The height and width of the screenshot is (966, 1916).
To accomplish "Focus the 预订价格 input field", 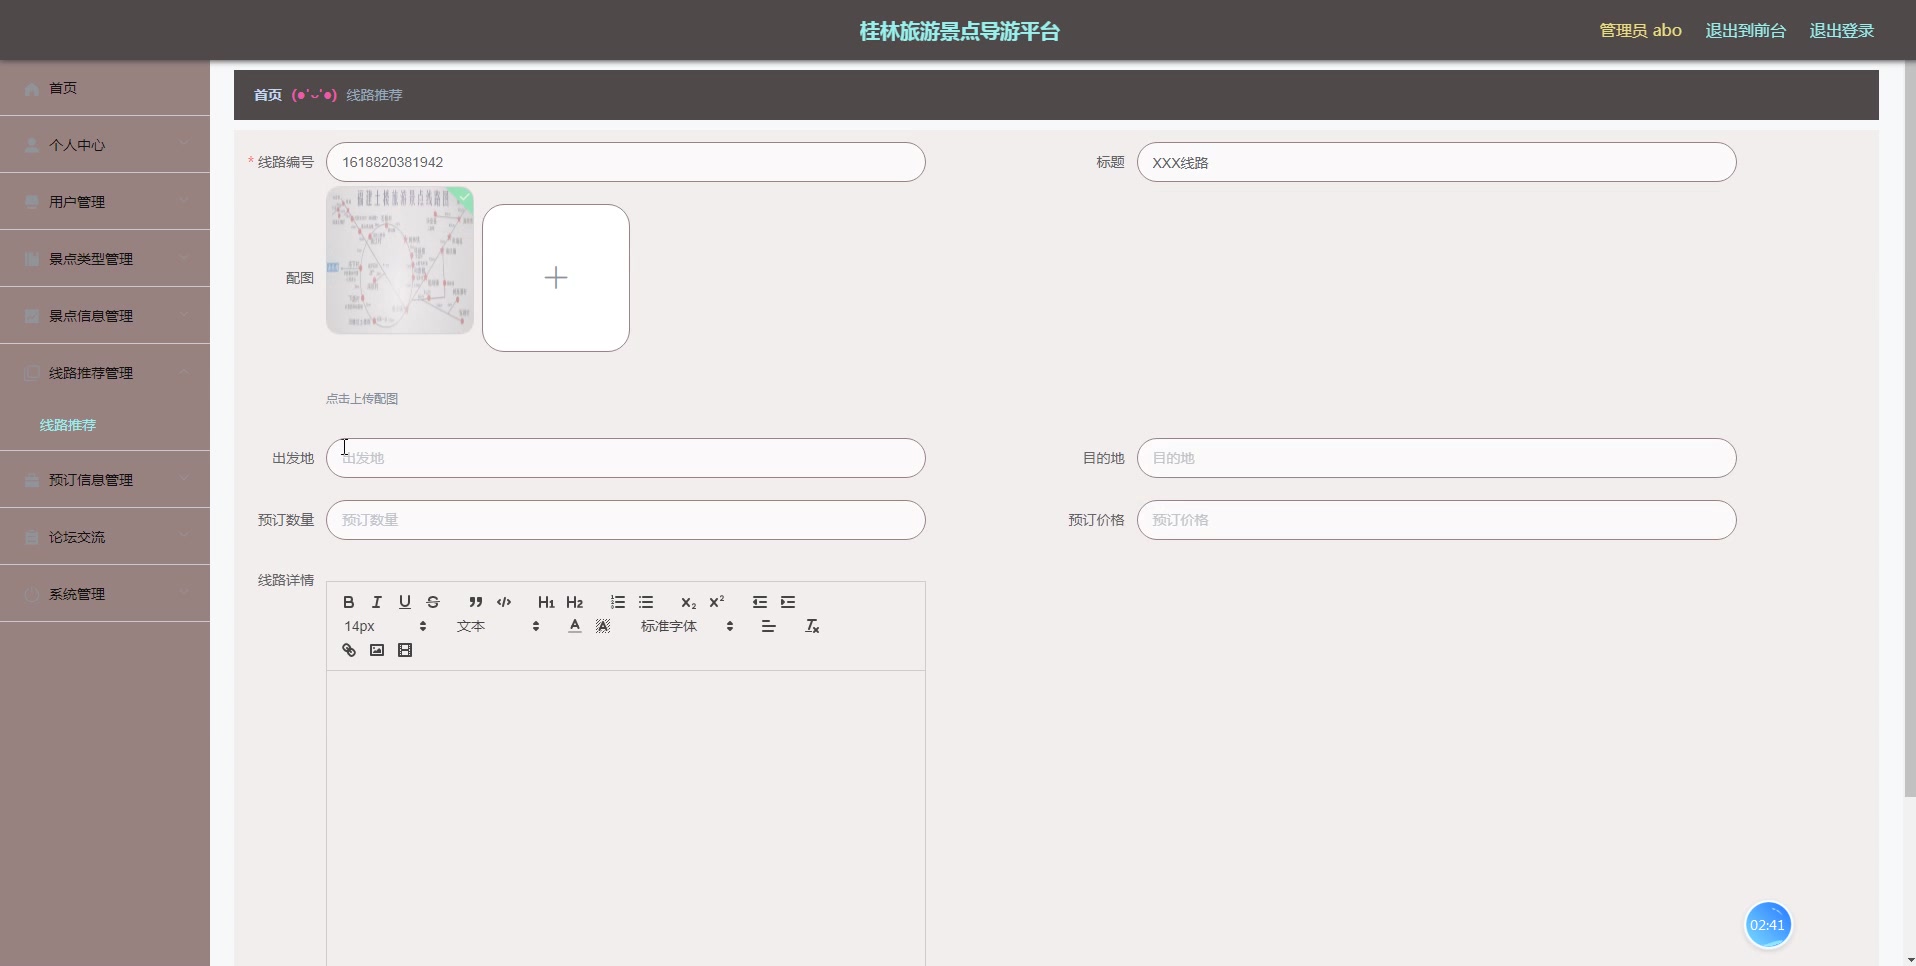I will pos(1436,520).
